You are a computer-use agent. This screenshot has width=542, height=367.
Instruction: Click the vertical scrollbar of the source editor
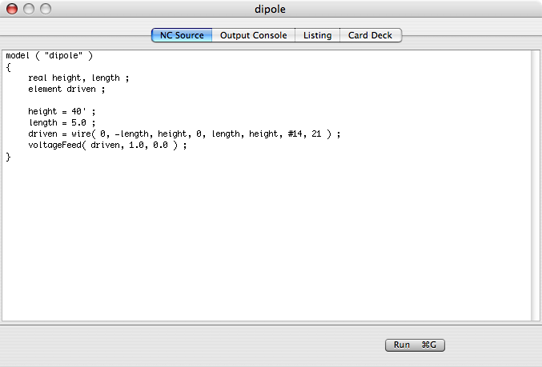535,186
